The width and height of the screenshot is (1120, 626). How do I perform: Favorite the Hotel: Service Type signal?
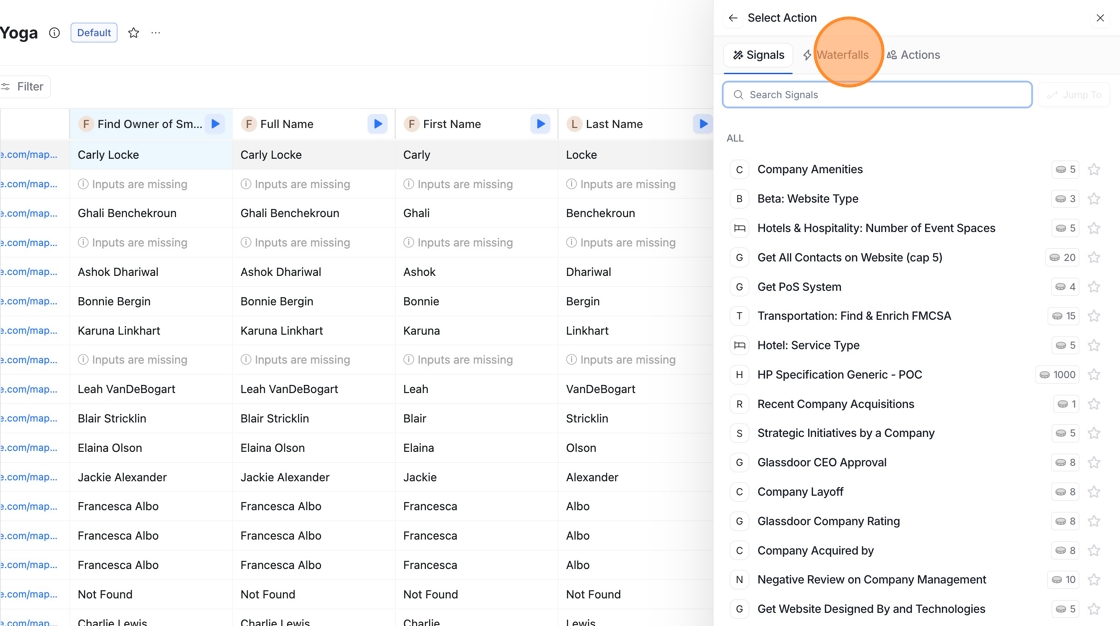click(1094, 345)
